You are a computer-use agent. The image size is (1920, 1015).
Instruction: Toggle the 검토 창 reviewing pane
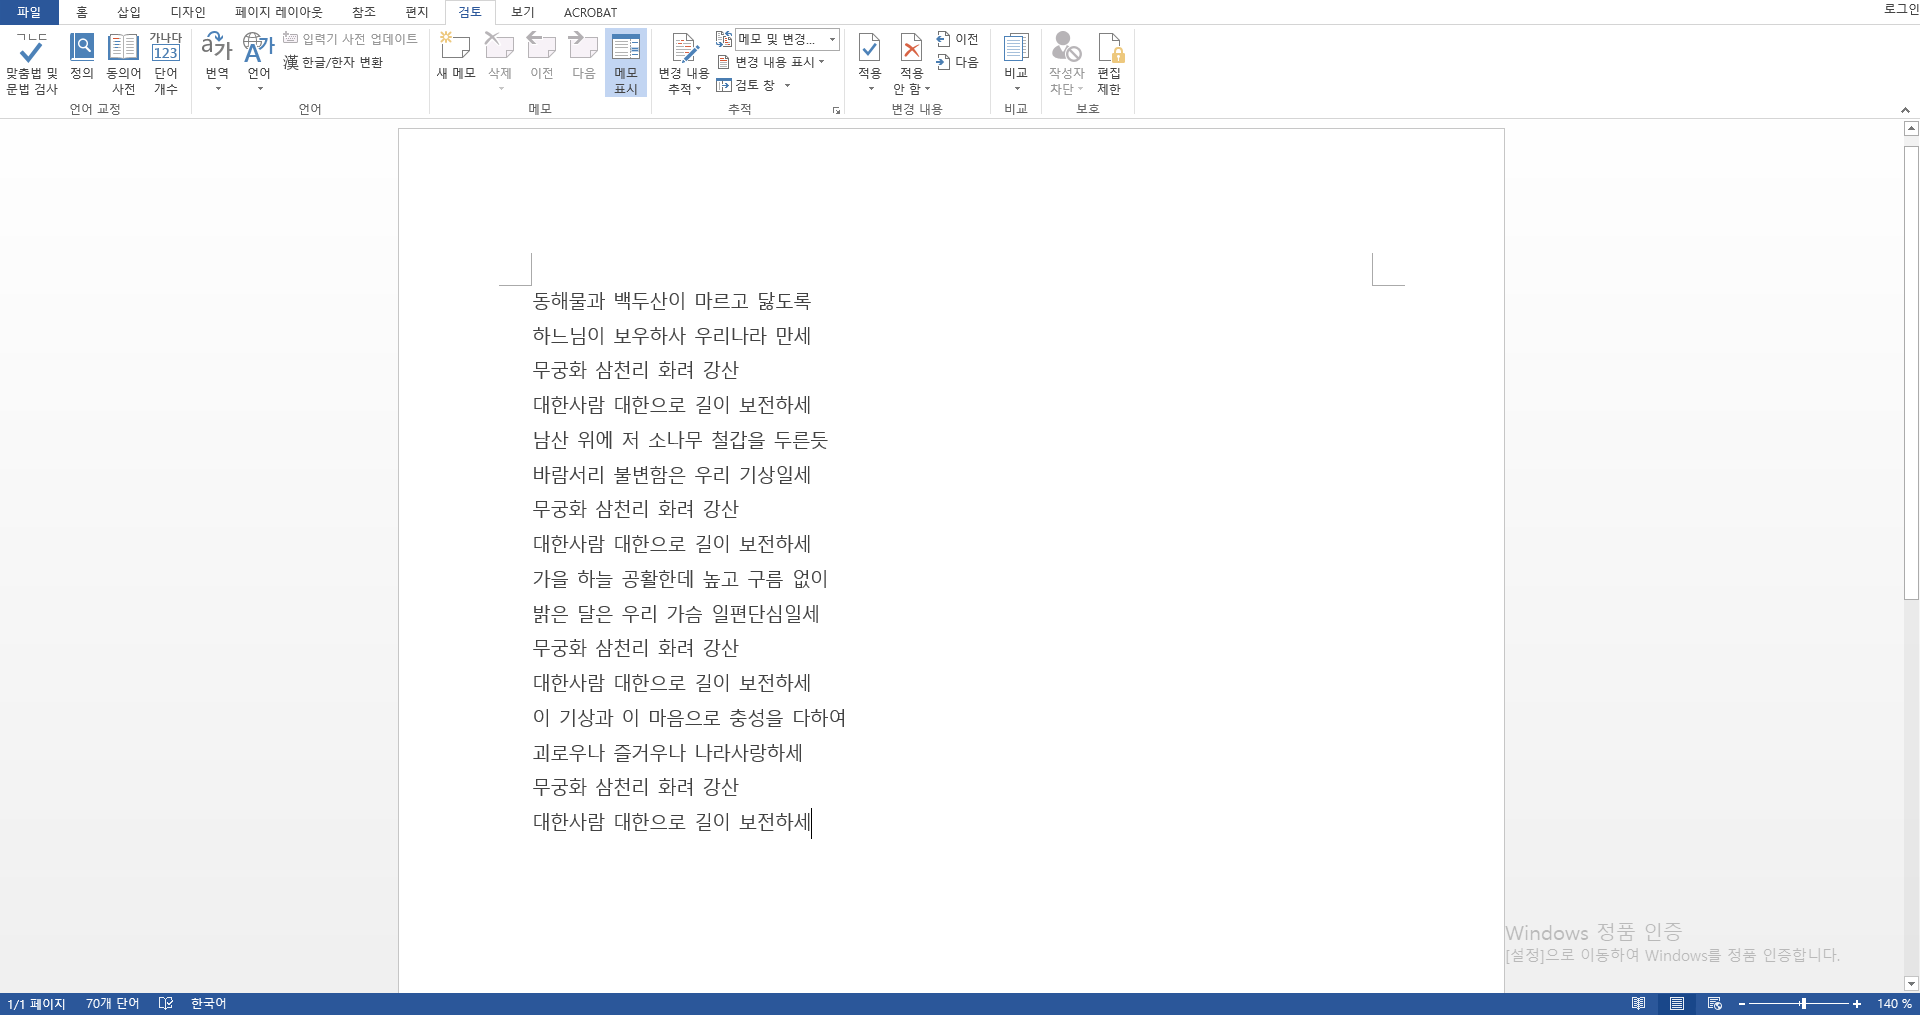[746, 85]
